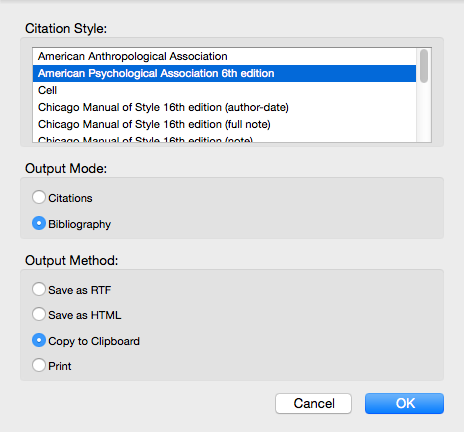Choose the Cell citation style
Viewport: 464px width, 432px height.
224,90
